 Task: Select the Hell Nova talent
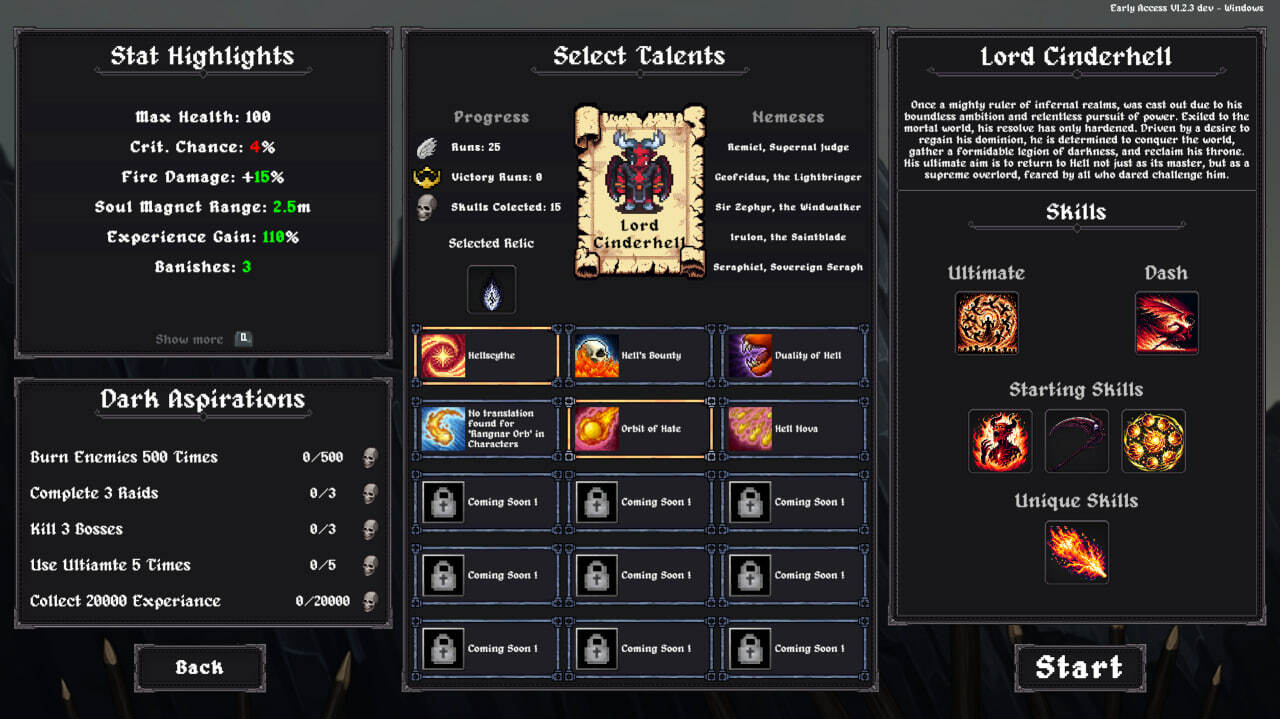click(793, 428)
